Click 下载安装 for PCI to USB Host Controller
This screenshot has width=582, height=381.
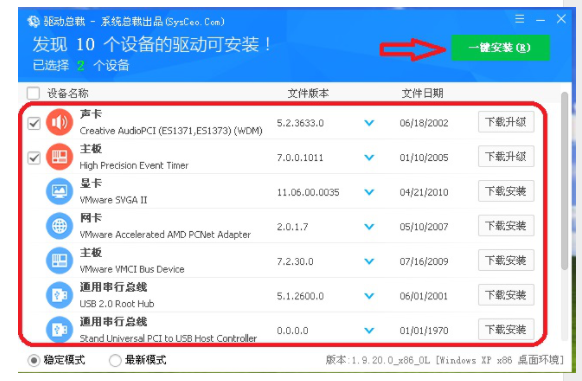point(506,329)
